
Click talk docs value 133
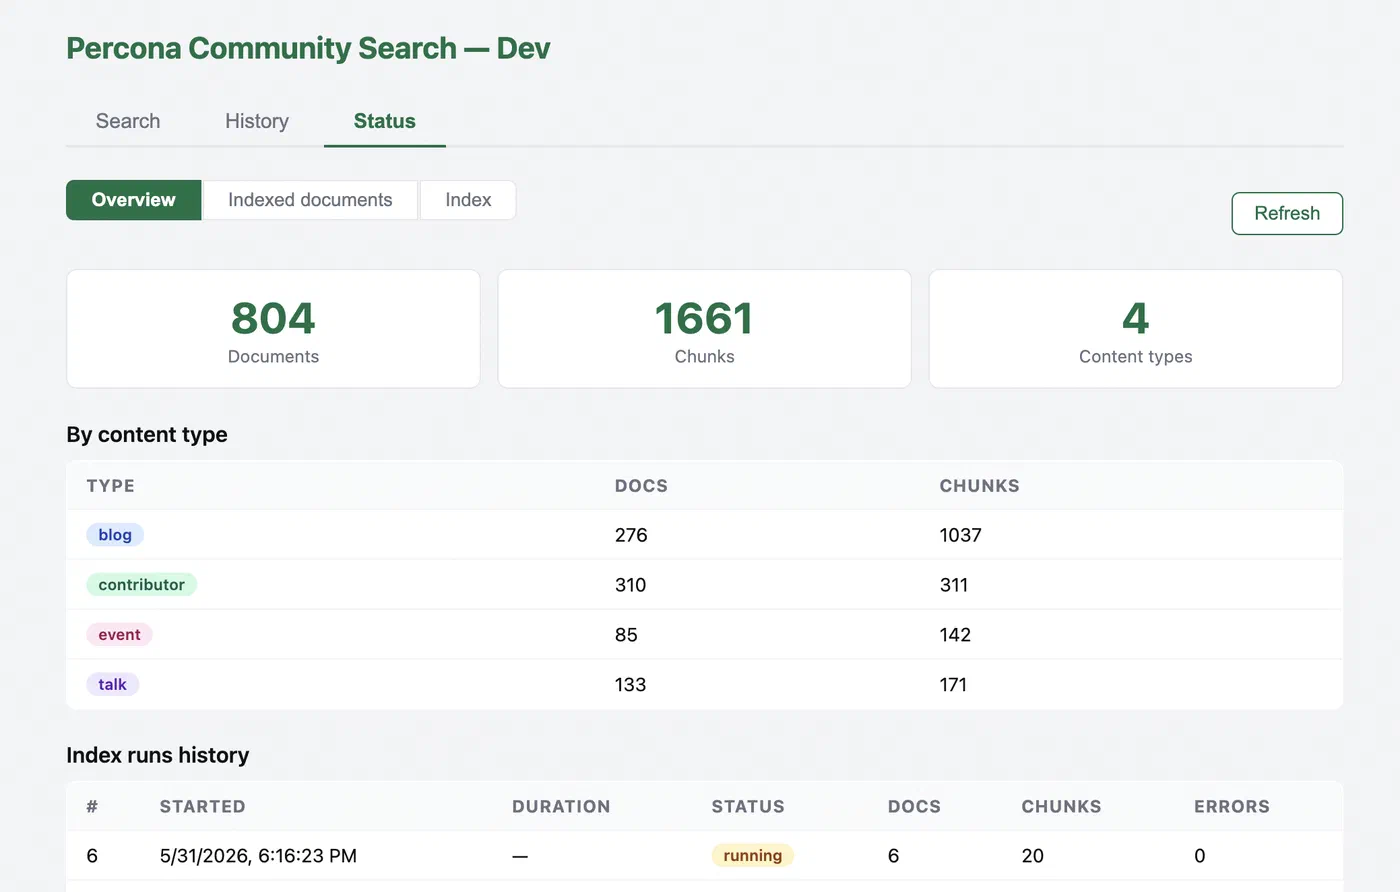point(630,685)
